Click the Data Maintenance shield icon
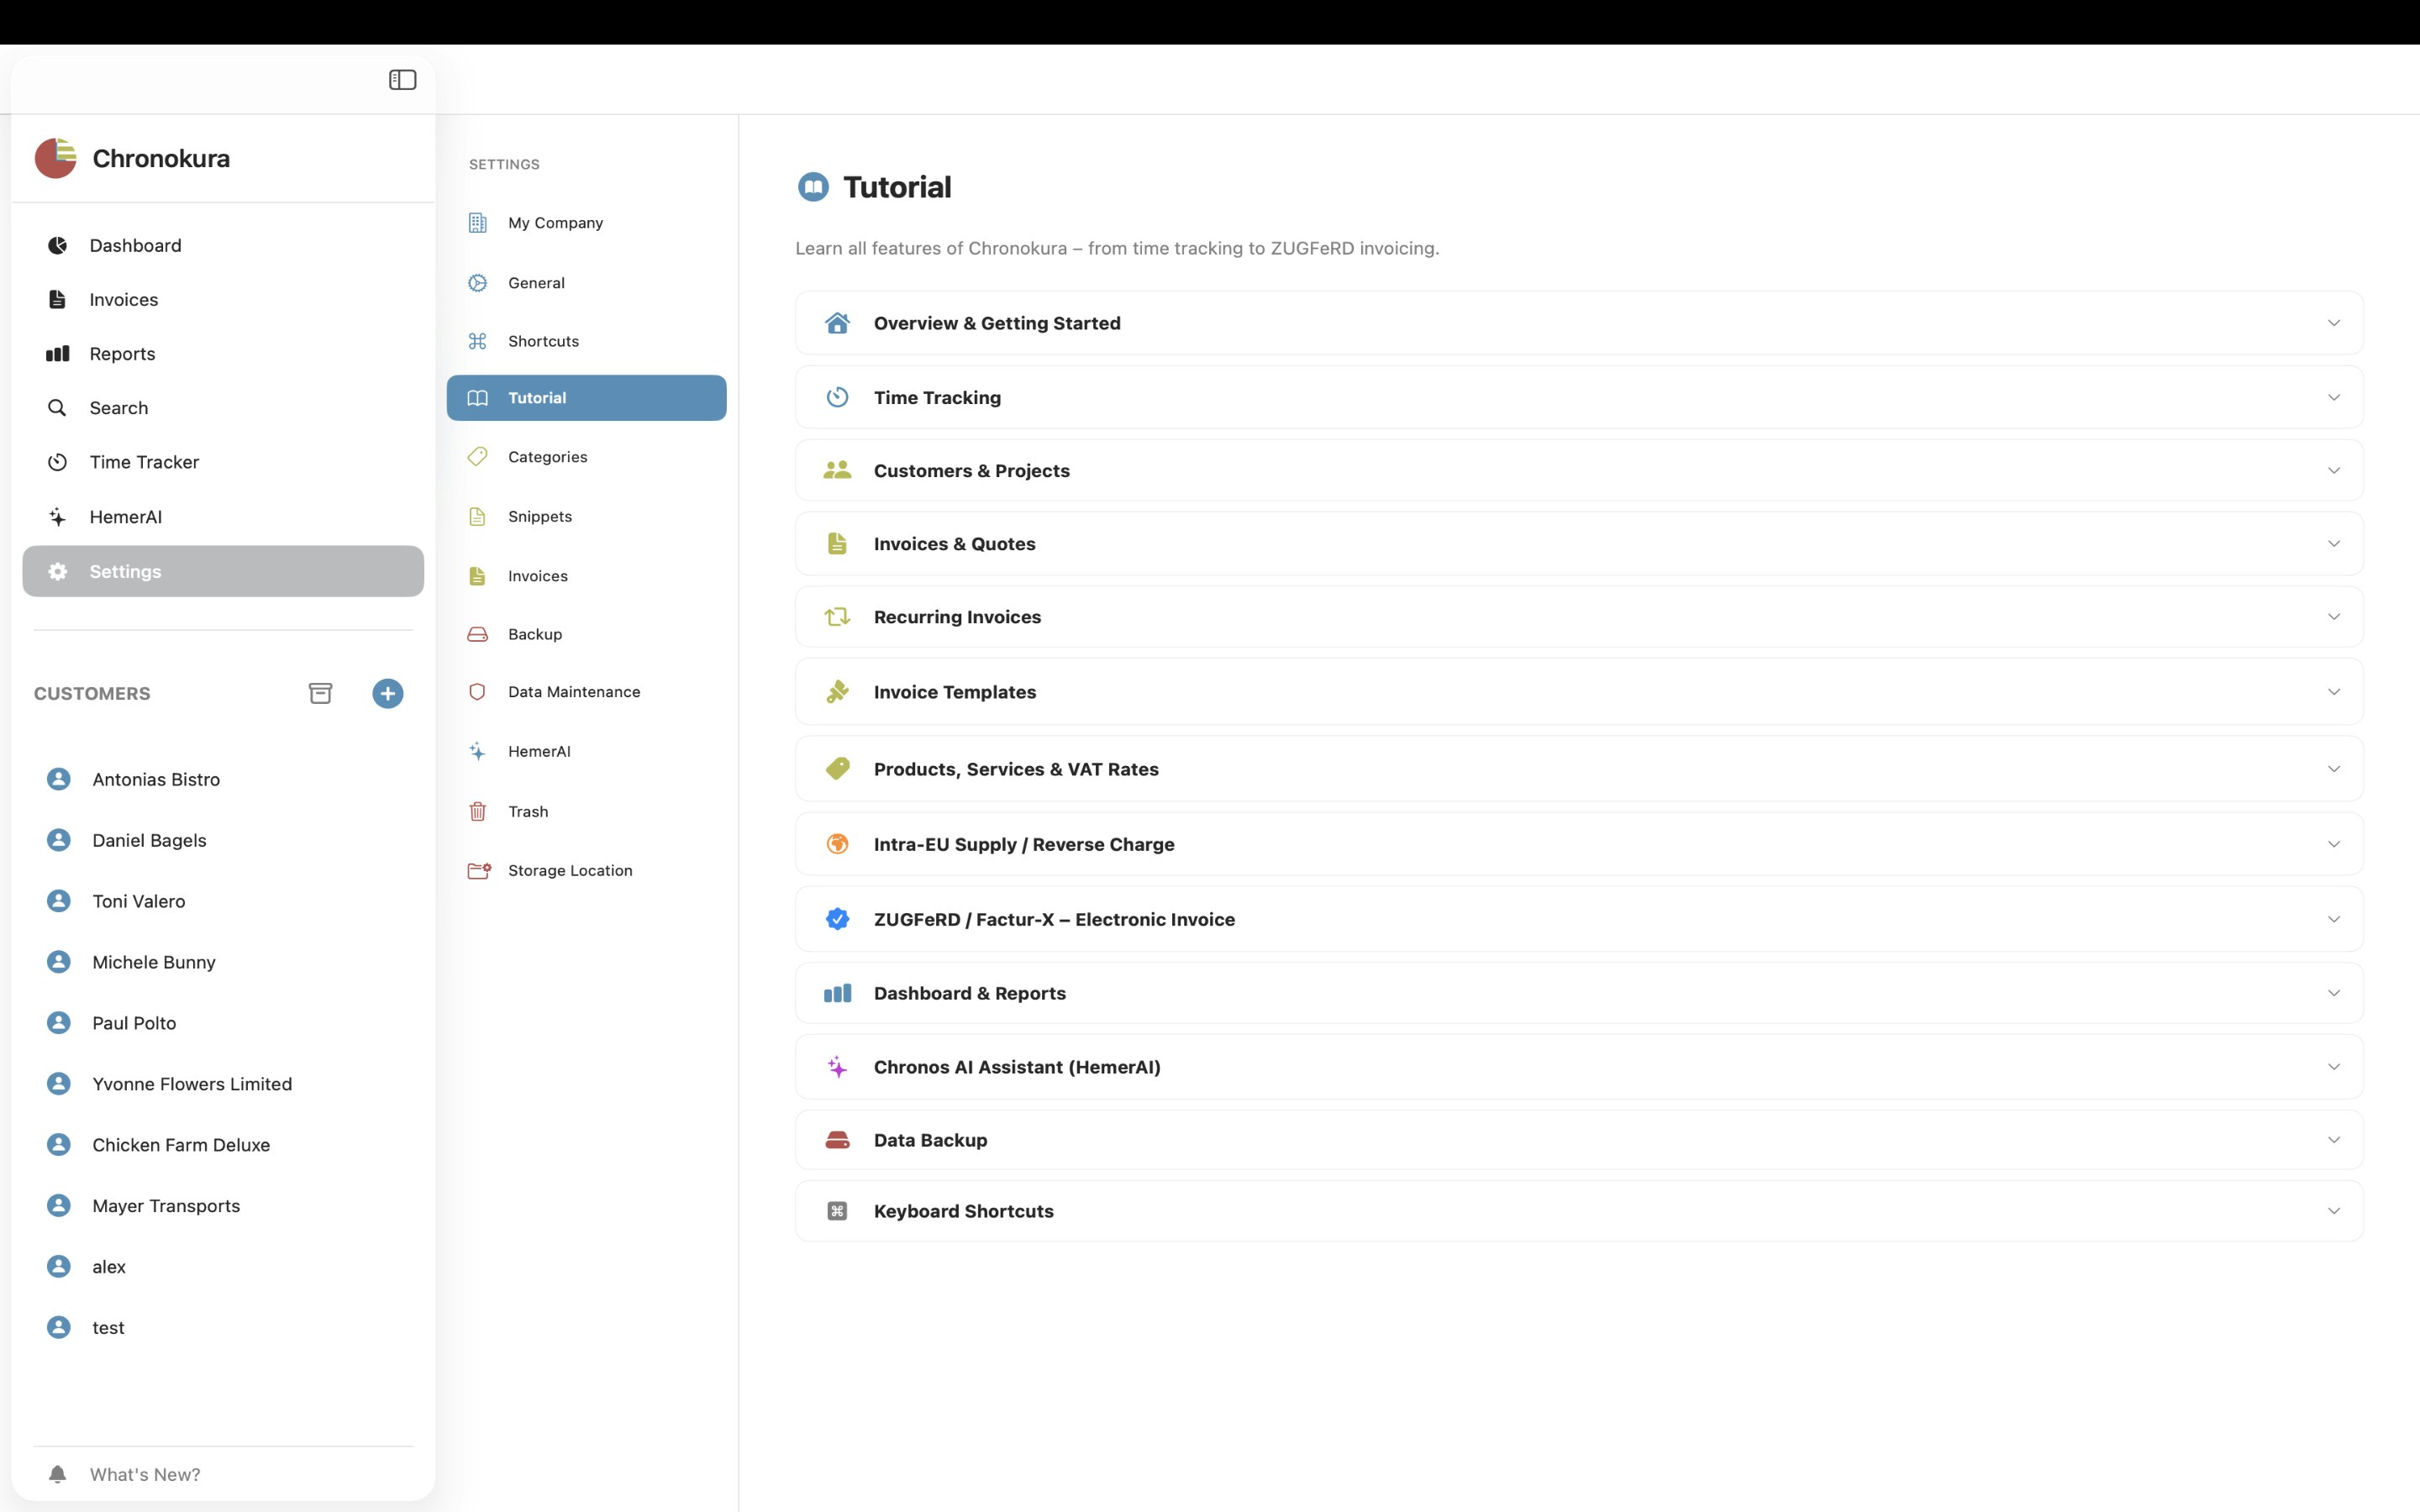Image resolution: width=2420 pixels, height=1512 pixels. (478, 692)
